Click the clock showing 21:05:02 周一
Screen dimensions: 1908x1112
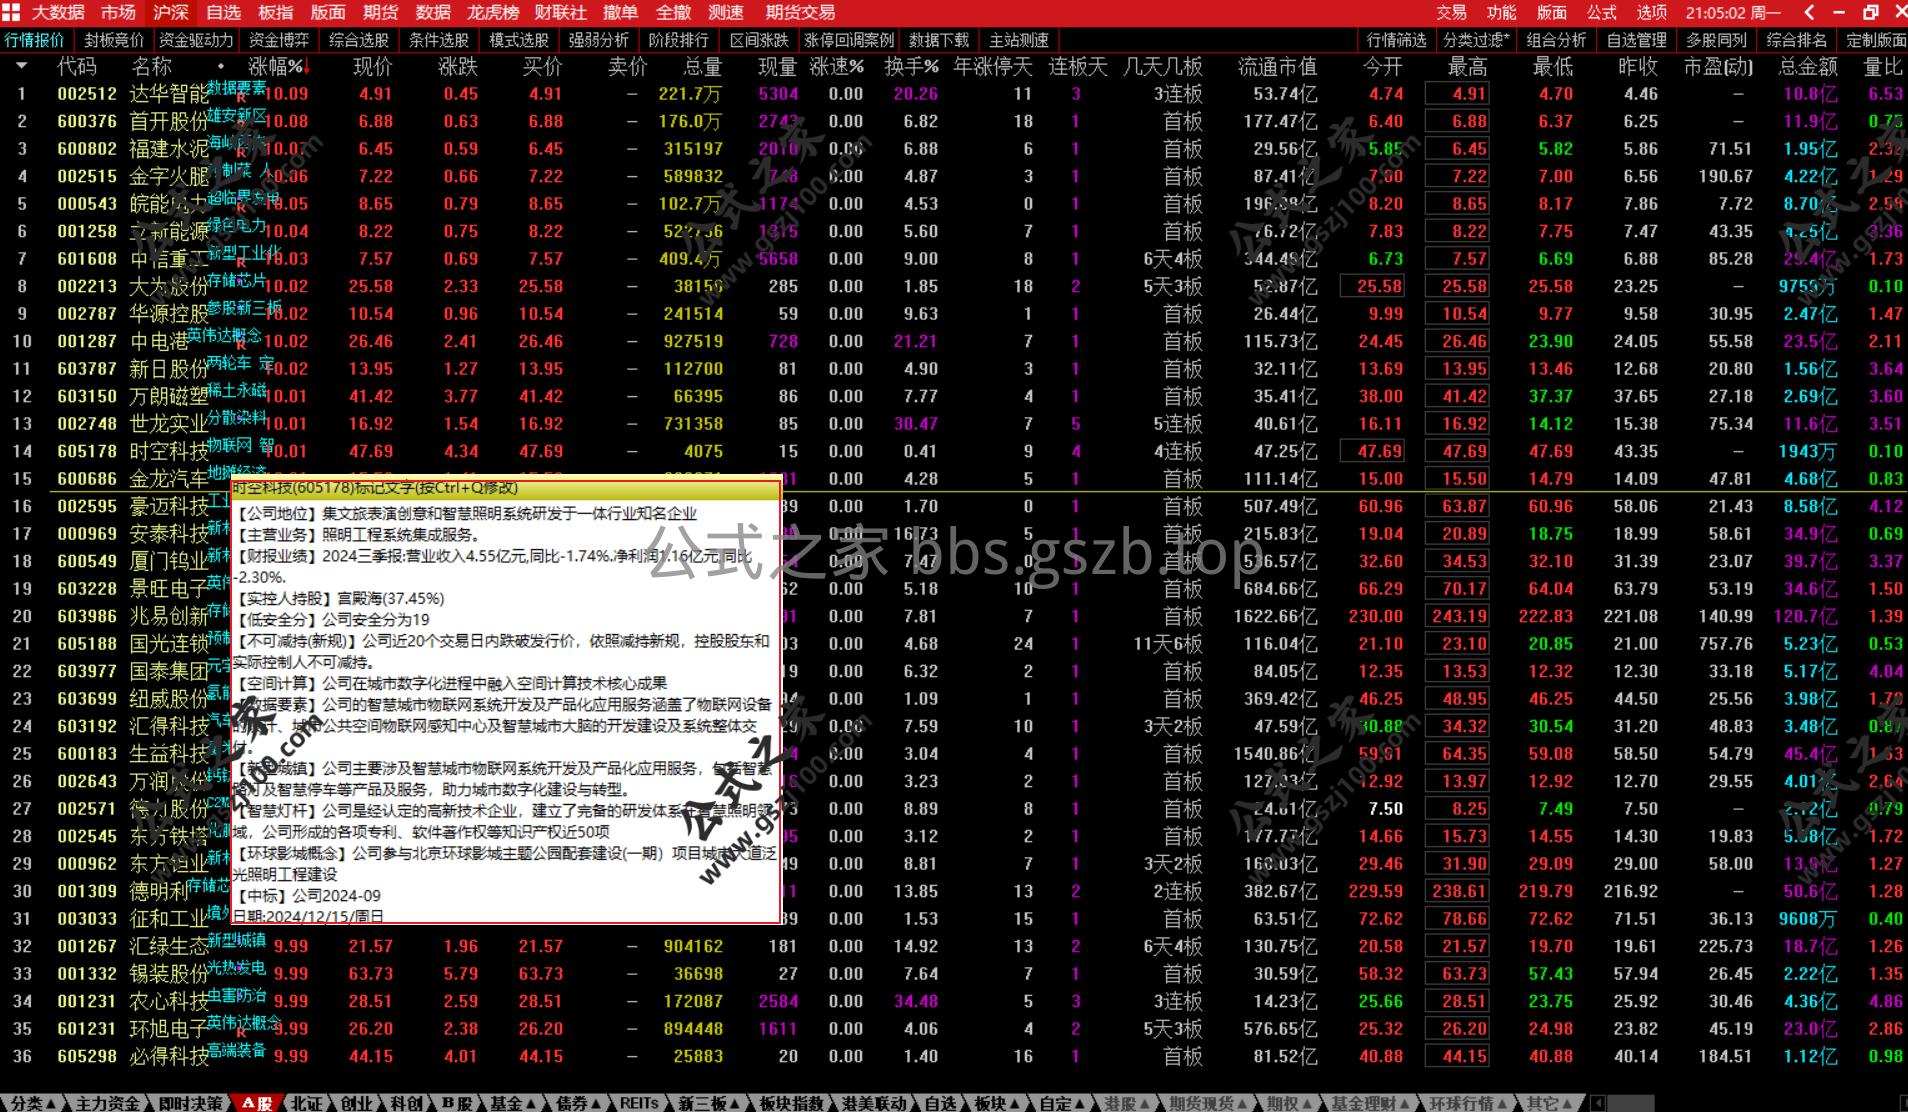click(1732, 12)
